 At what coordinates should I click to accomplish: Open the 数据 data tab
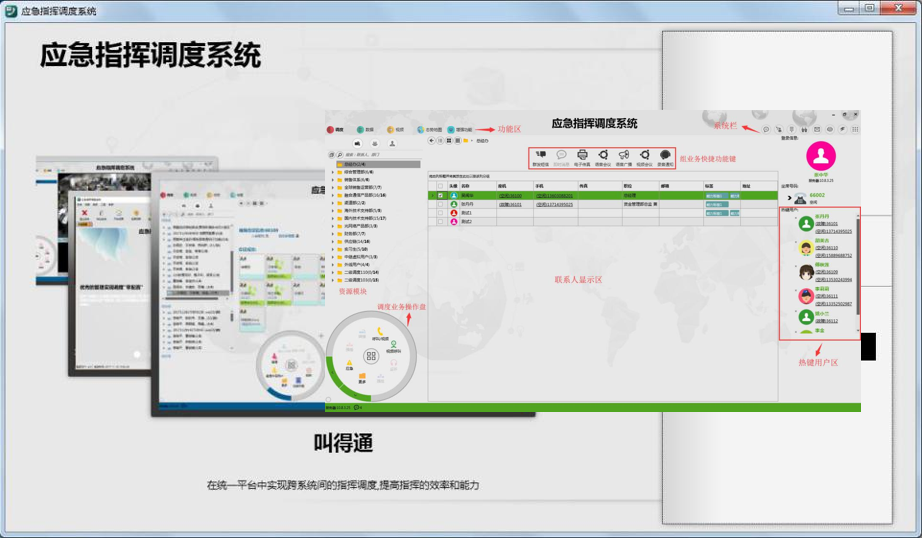click(x=365, y=130)
